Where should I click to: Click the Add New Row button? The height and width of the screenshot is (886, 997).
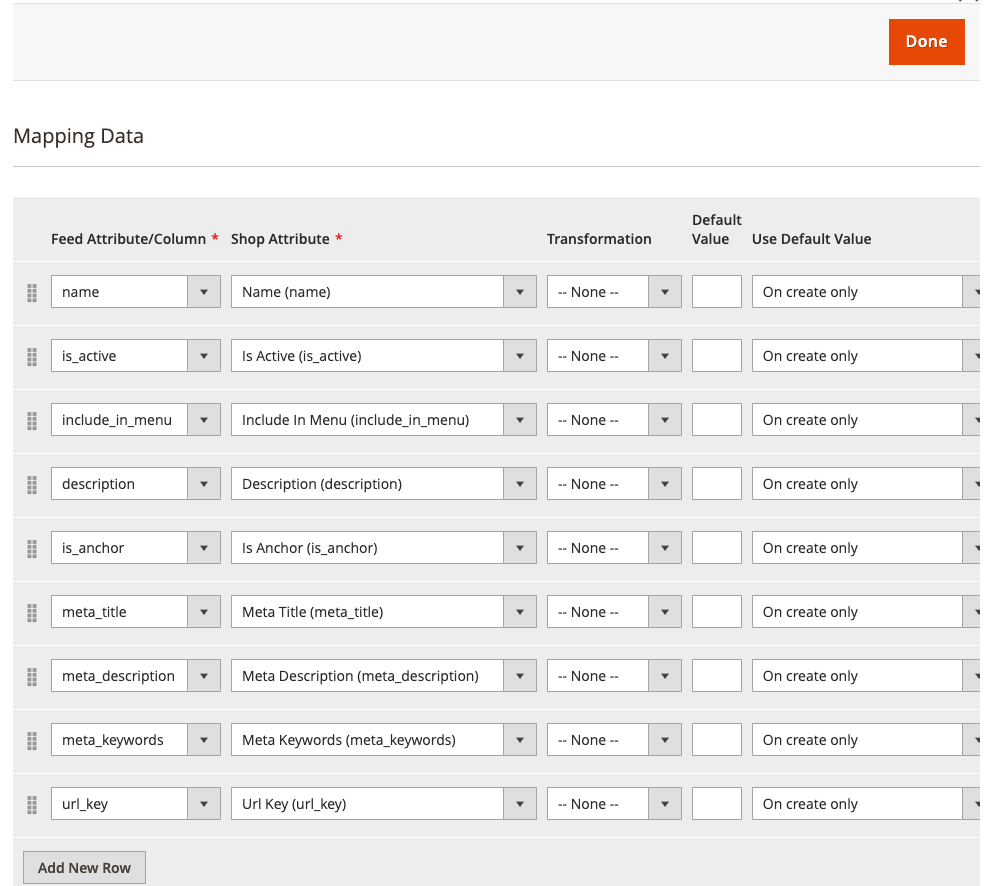[x=85, y=868]
